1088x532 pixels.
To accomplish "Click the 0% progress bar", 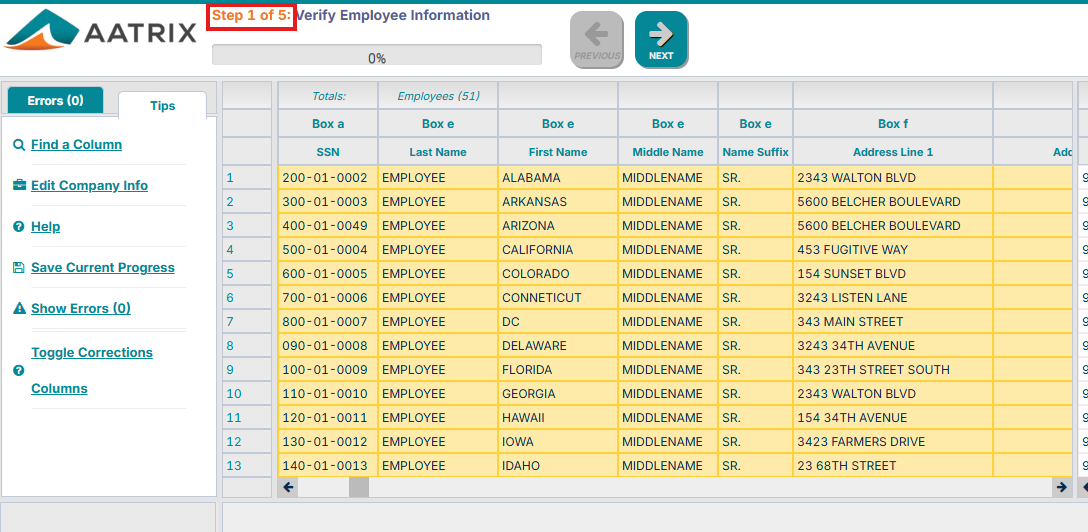I will coord(377,55).
